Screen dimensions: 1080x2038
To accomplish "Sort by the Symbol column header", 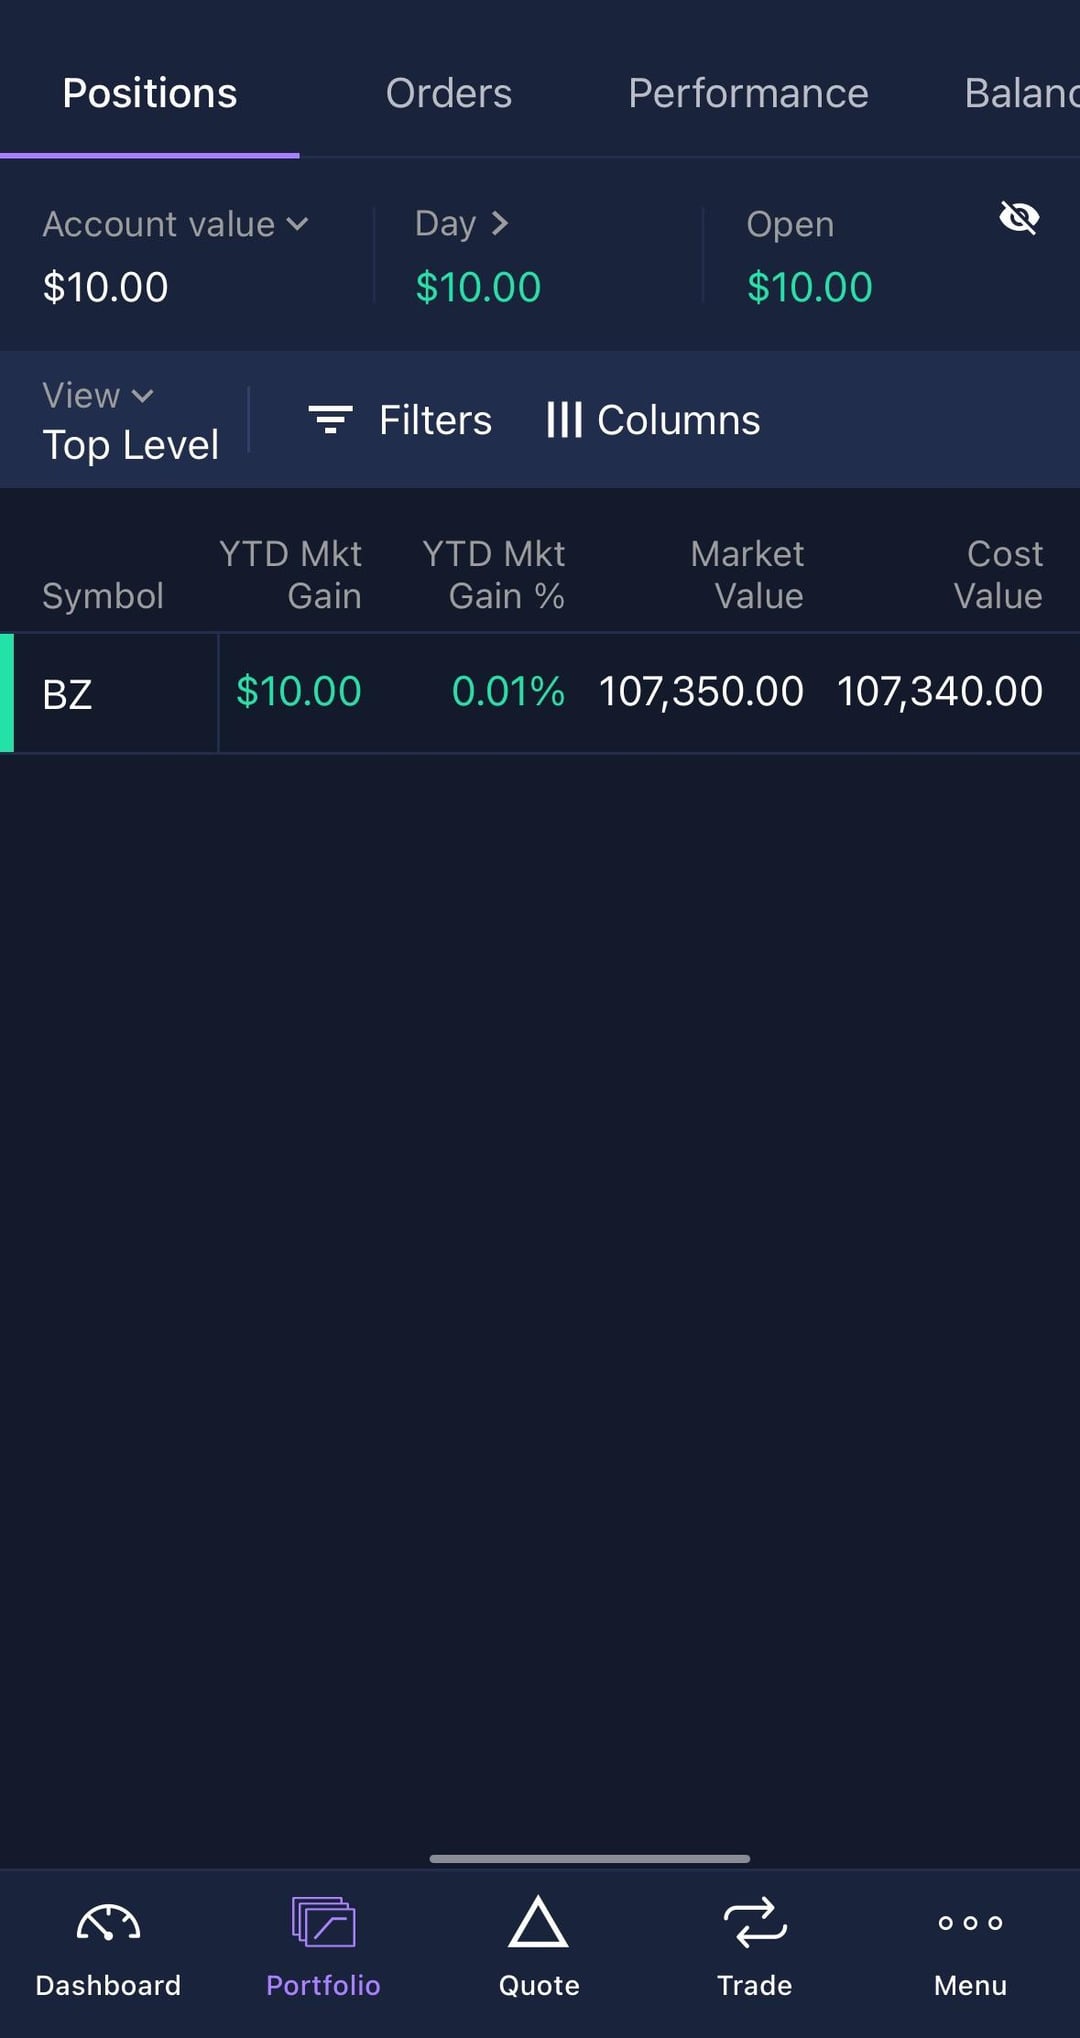I will point(103,596).
